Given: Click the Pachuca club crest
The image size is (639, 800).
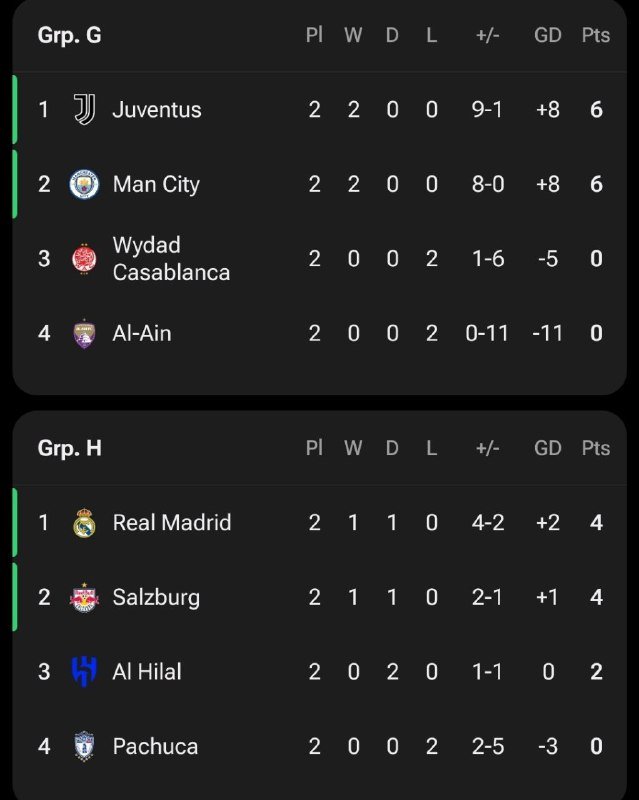Looking at the screenshot, I should 84,747.
